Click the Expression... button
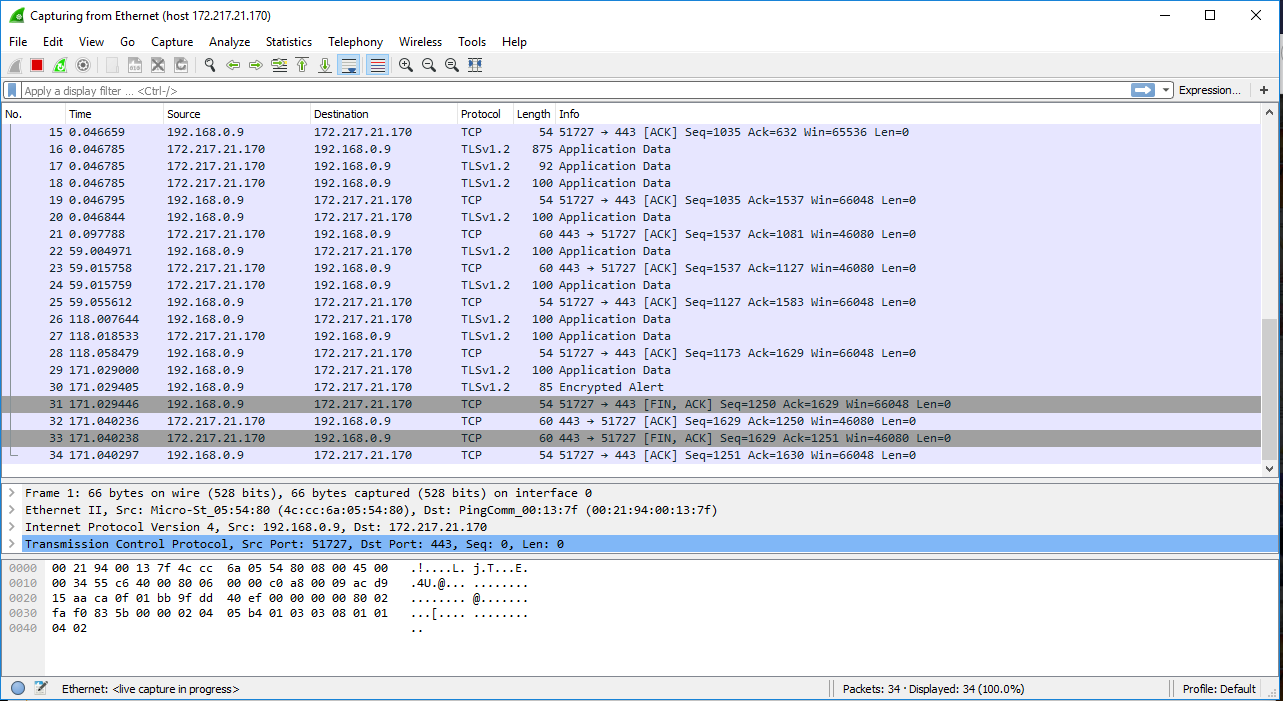Screen dimensions: 1283x701 [x=1209, y=90]
